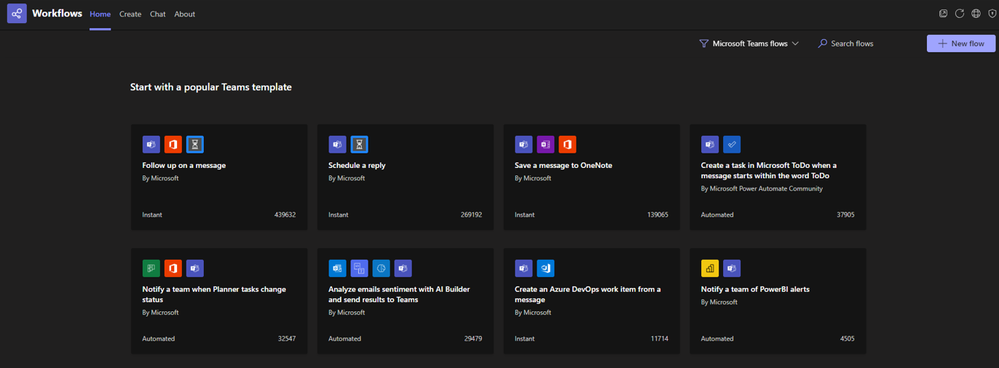Click the yellow Power BI icon
999x368 pixels.
pyautogui.click(x=710, y=268)
